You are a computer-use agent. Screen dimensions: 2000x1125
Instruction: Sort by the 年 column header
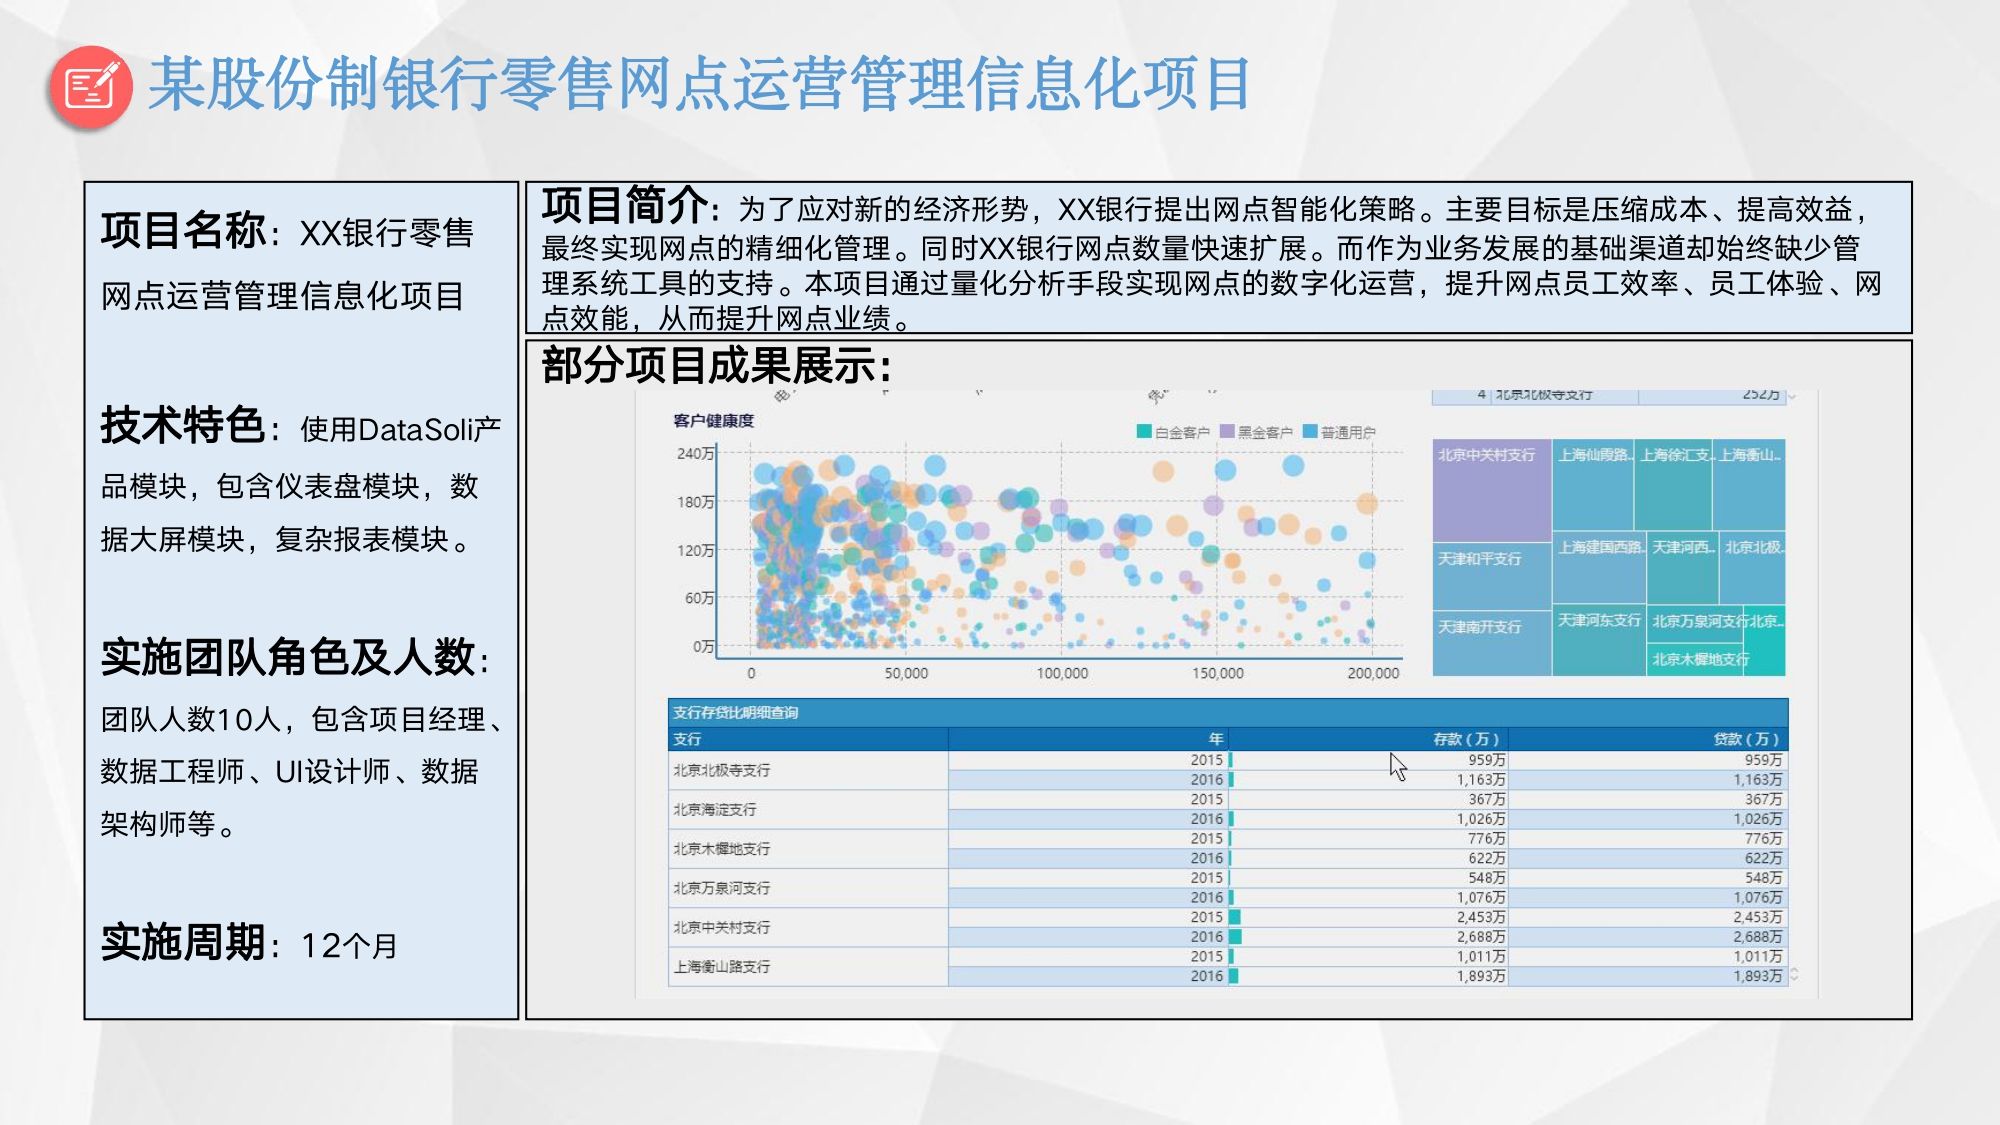[x=1215, y=739]
